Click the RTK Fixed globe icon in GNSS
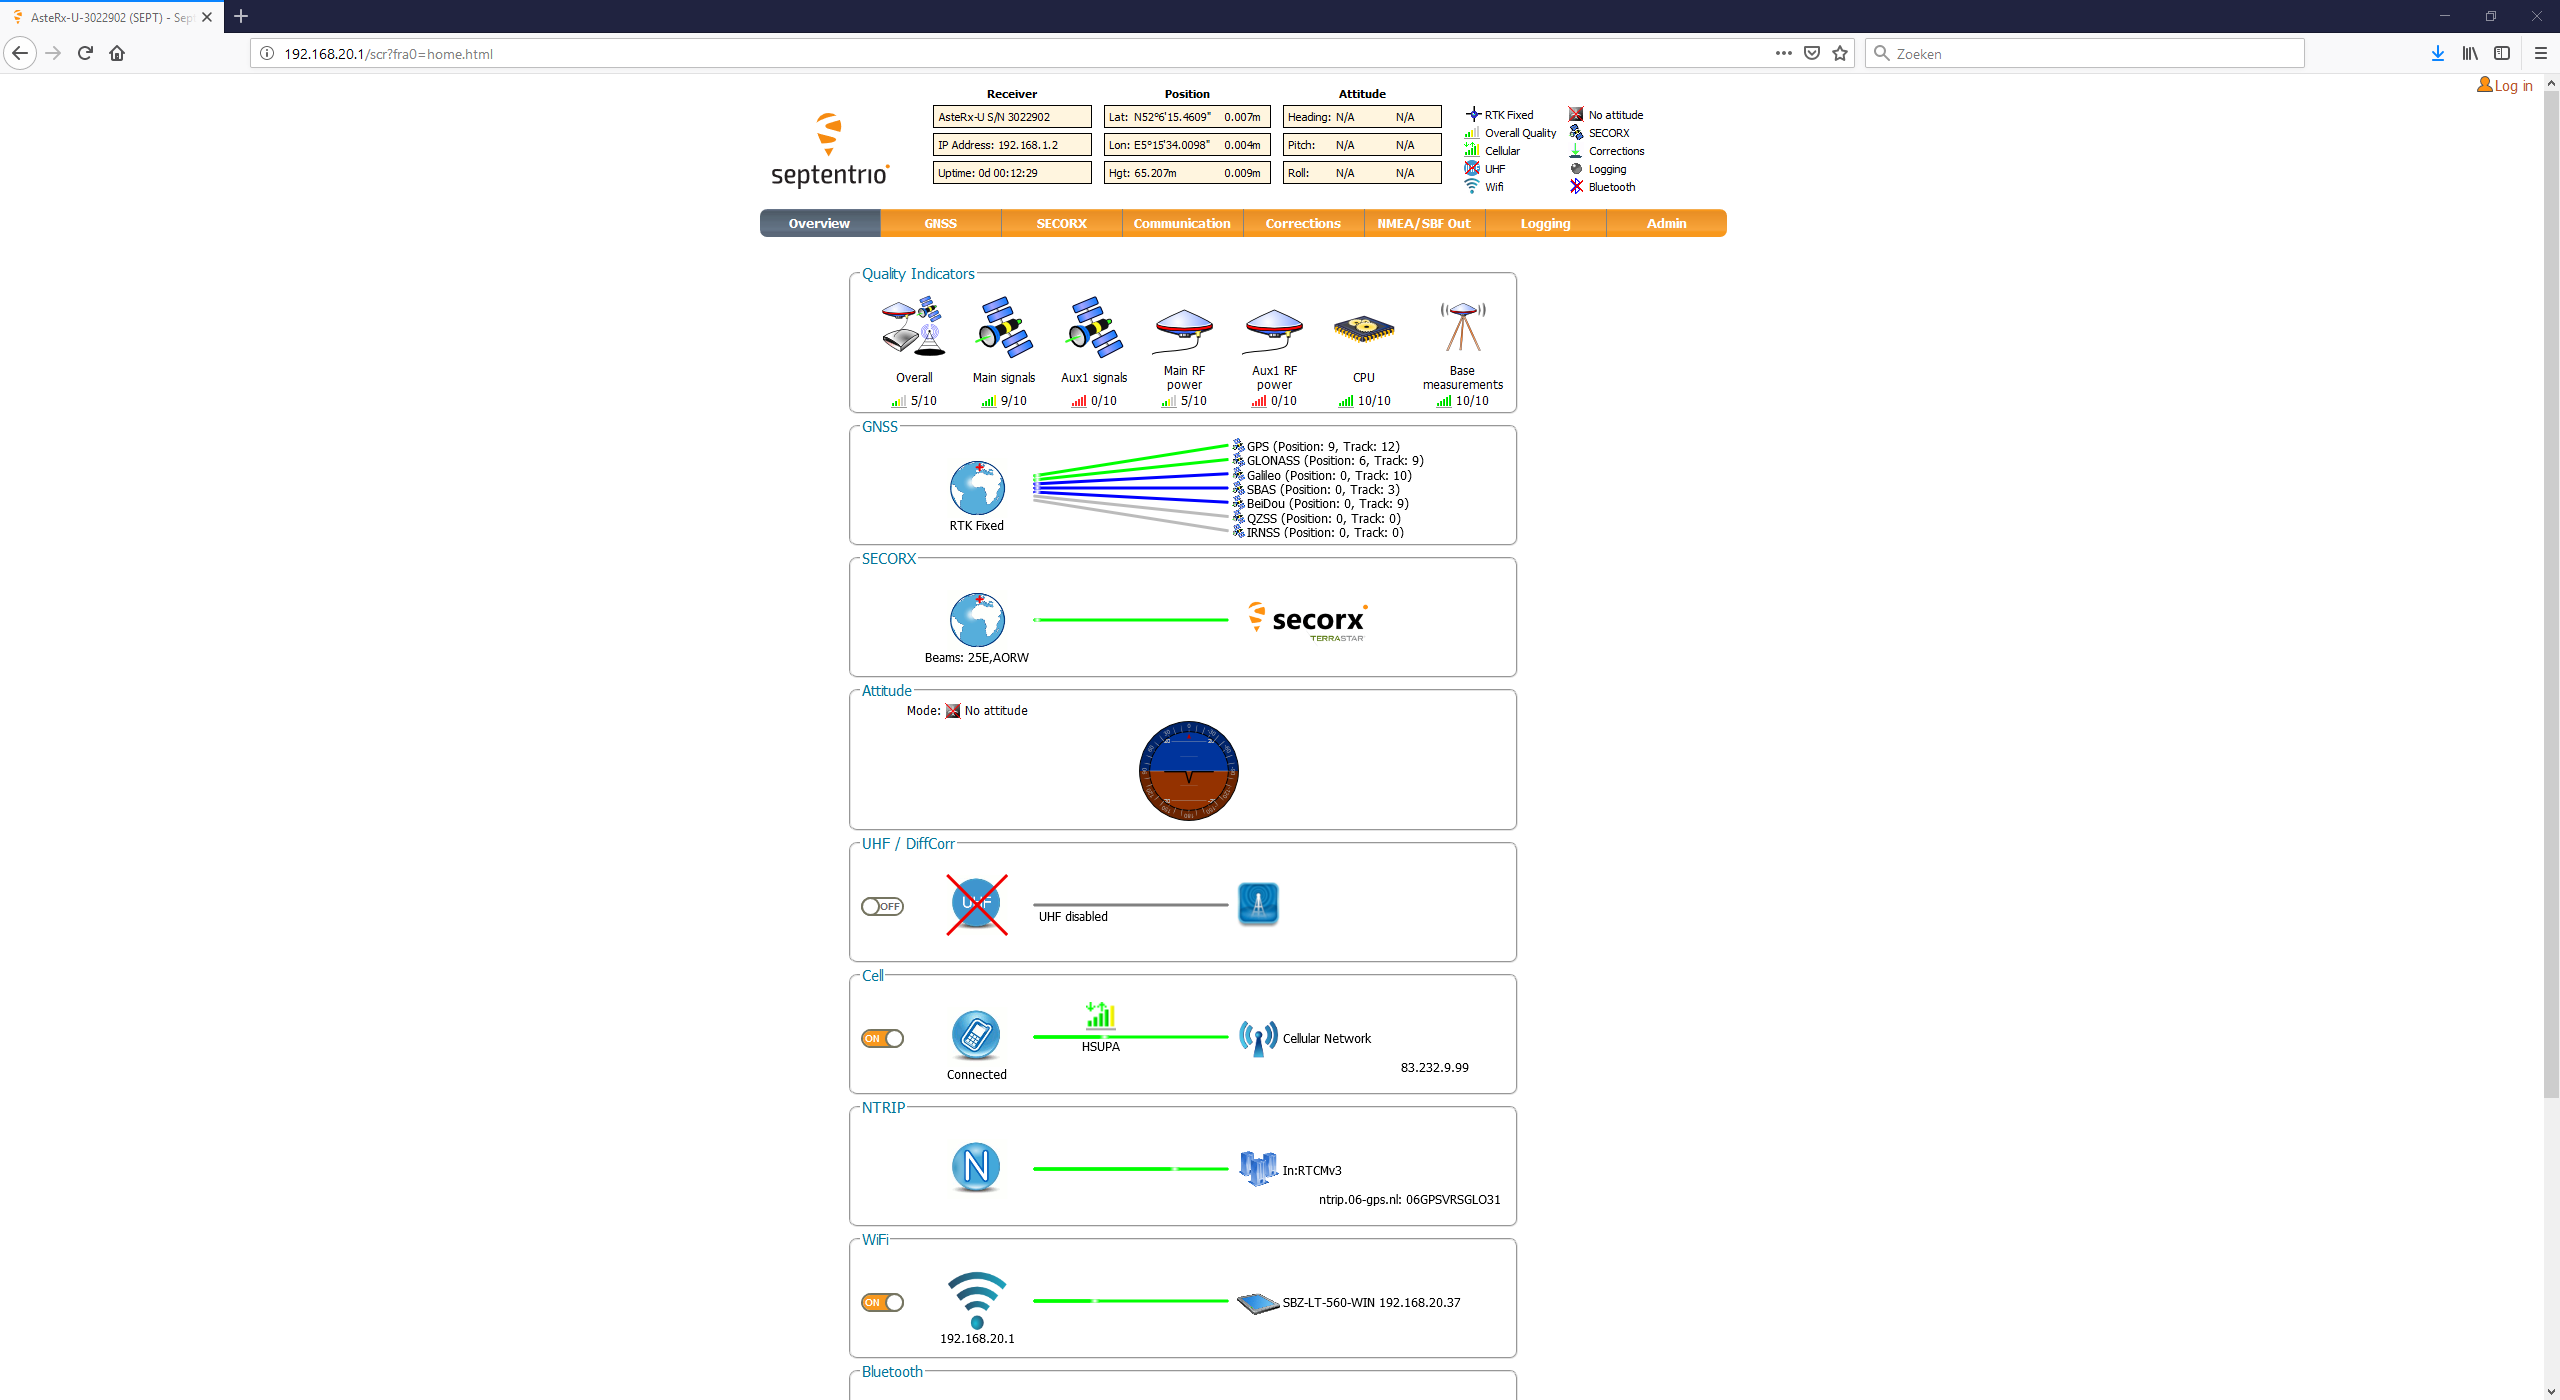 point(976,488)
